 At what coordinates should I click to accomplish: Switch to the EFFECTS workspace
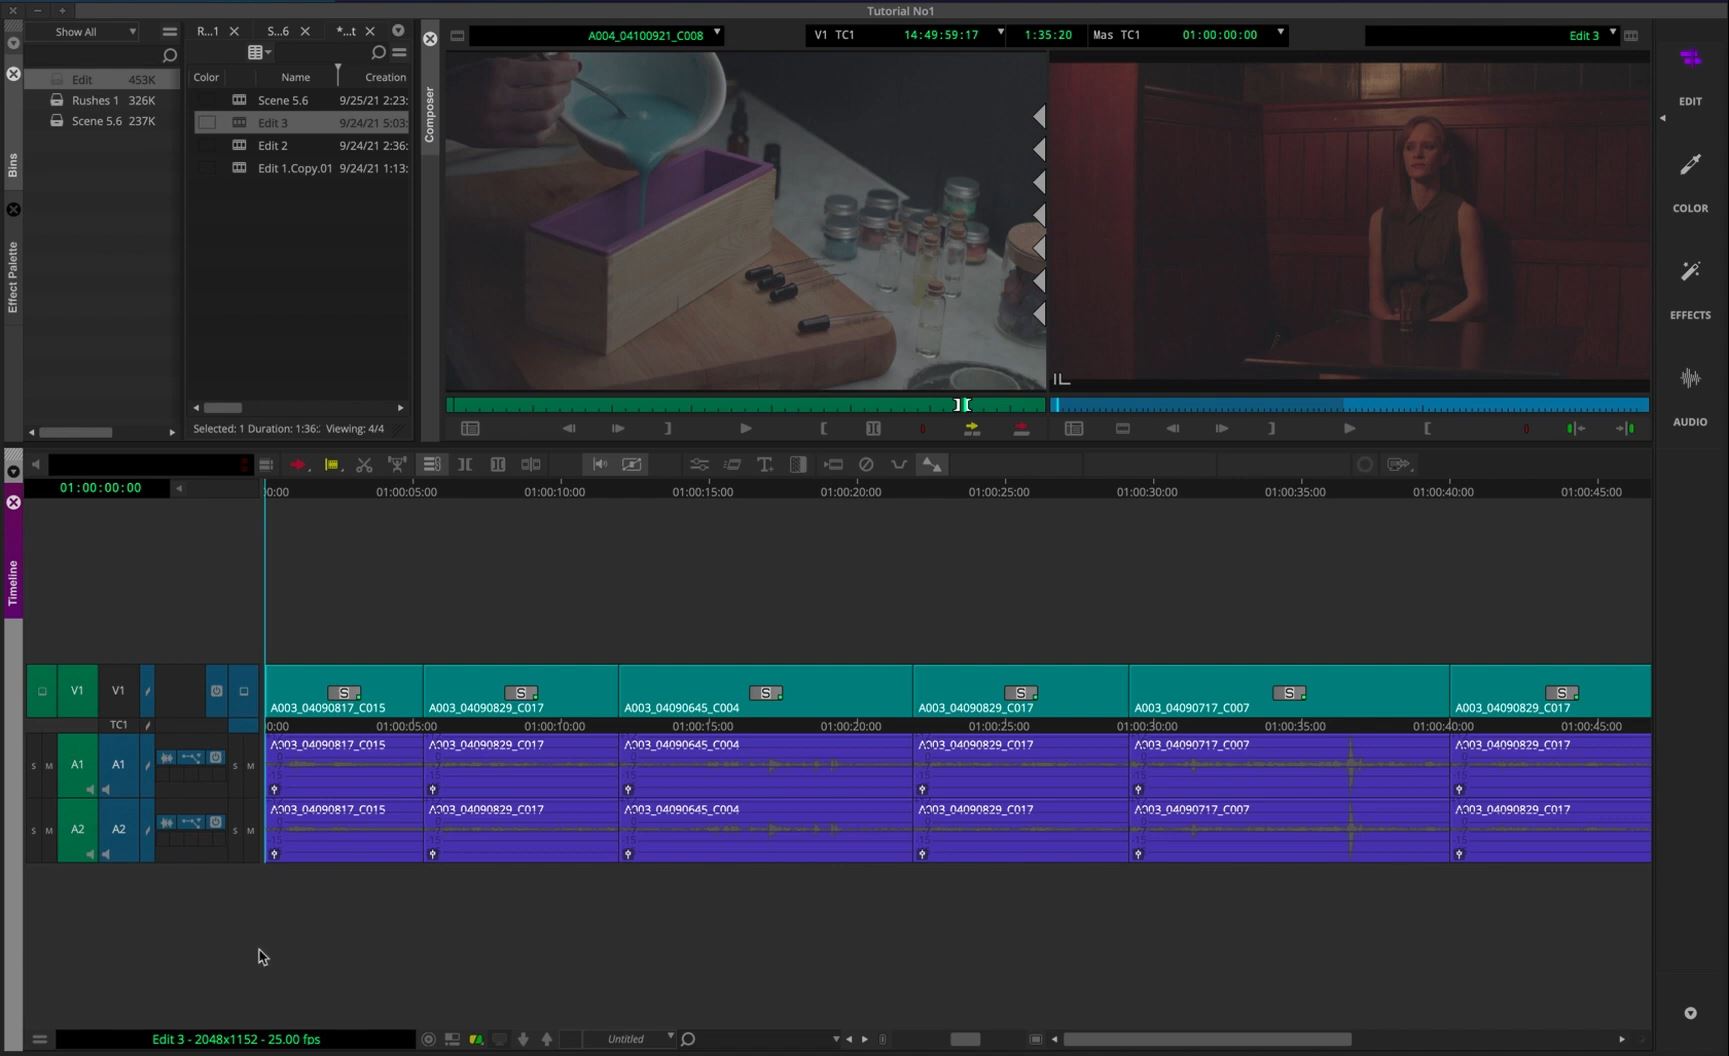point(1690,289)
